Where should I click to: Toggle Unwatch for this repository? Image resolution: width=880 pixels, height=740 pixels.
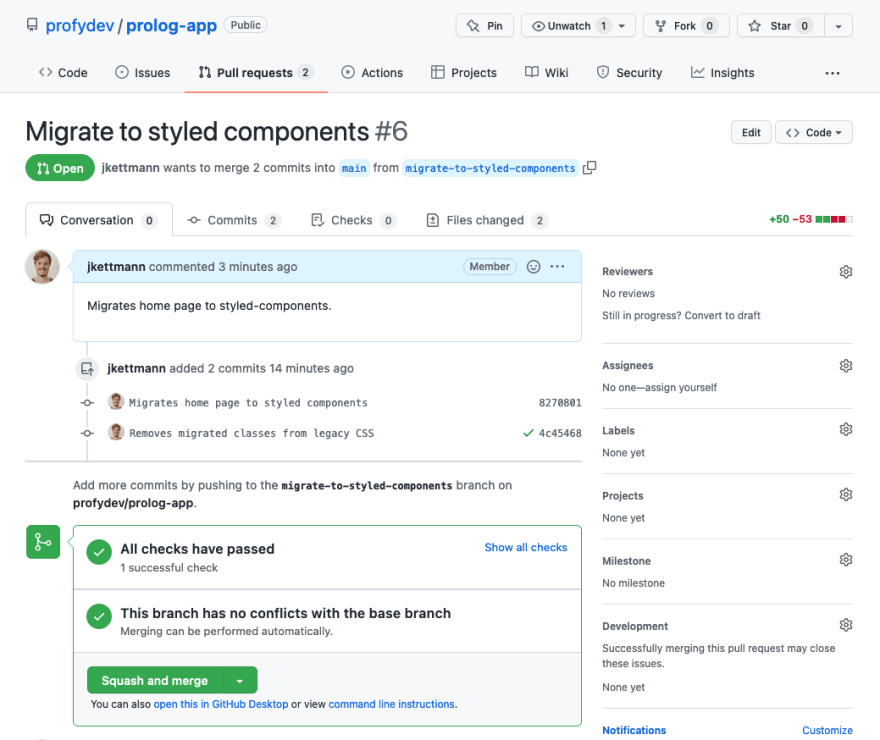pyautogui.click(x=578, y=26)
